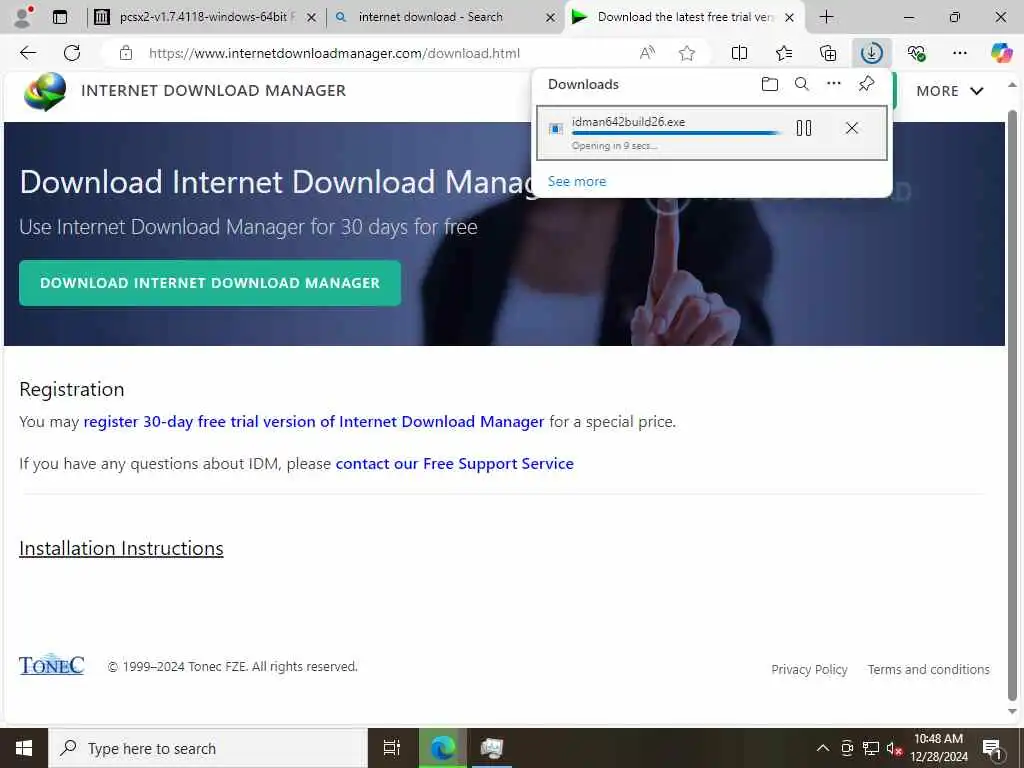1024x768 pixels.
Task: Close the pcsx2-v1.7.4118 tab
Action: tap(312, 18)
